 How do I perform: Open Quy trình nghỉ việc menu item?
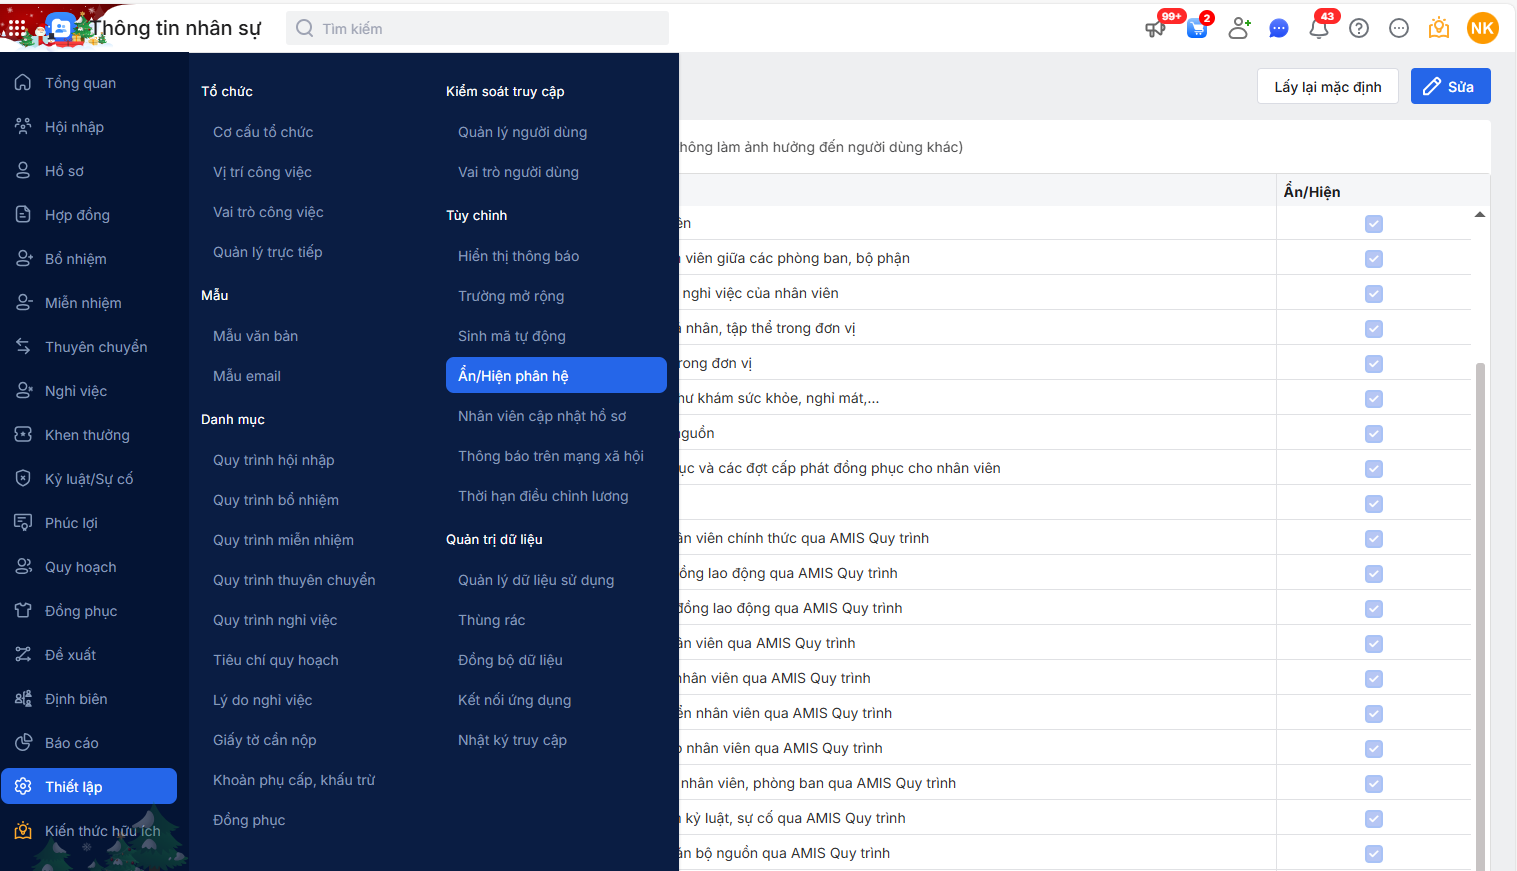(275, 620)
